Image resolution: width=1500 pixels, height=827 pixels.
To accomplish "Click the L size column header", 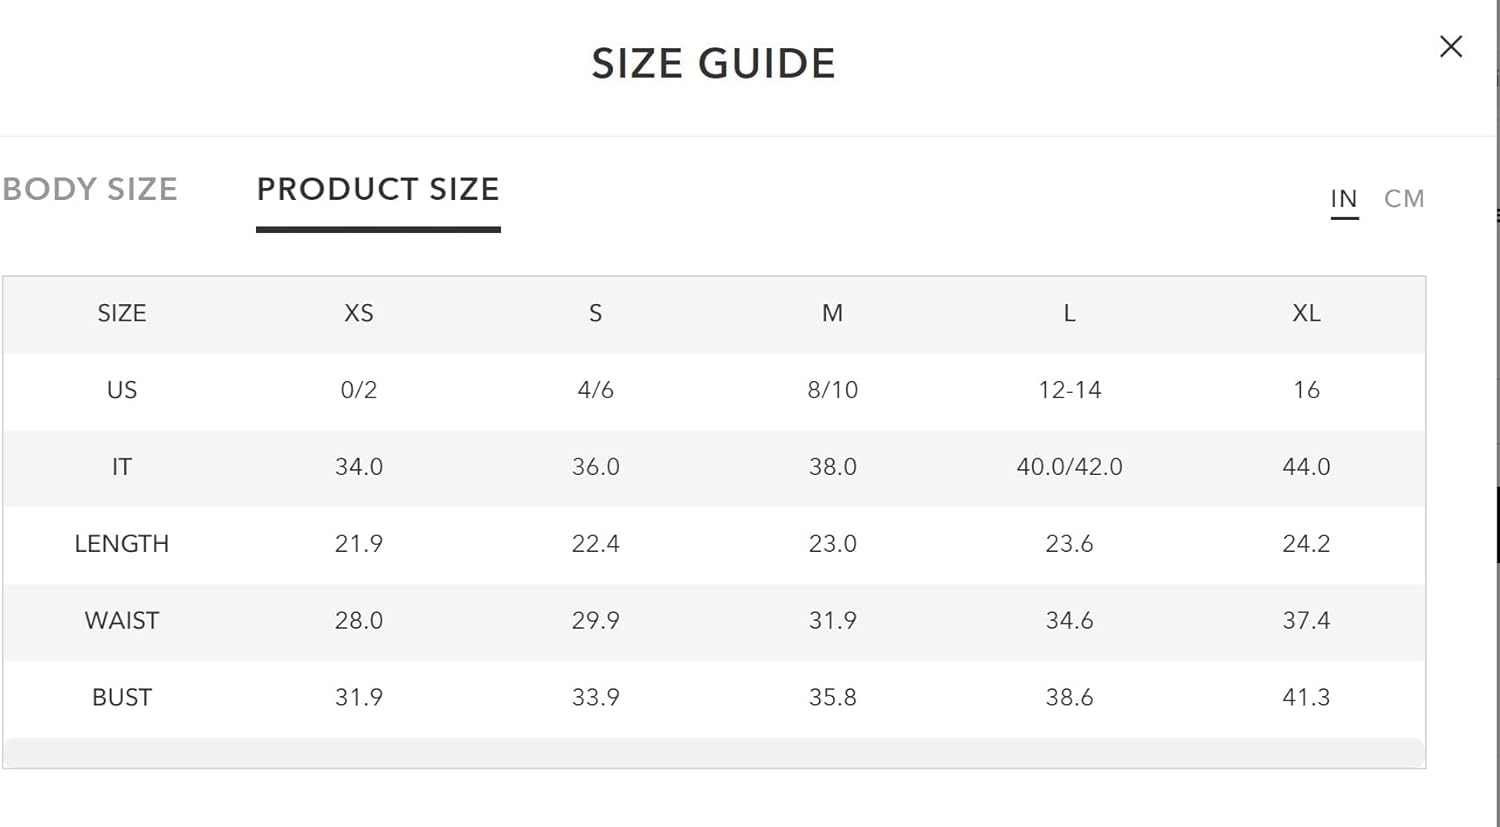I will tap(1069, 313).
